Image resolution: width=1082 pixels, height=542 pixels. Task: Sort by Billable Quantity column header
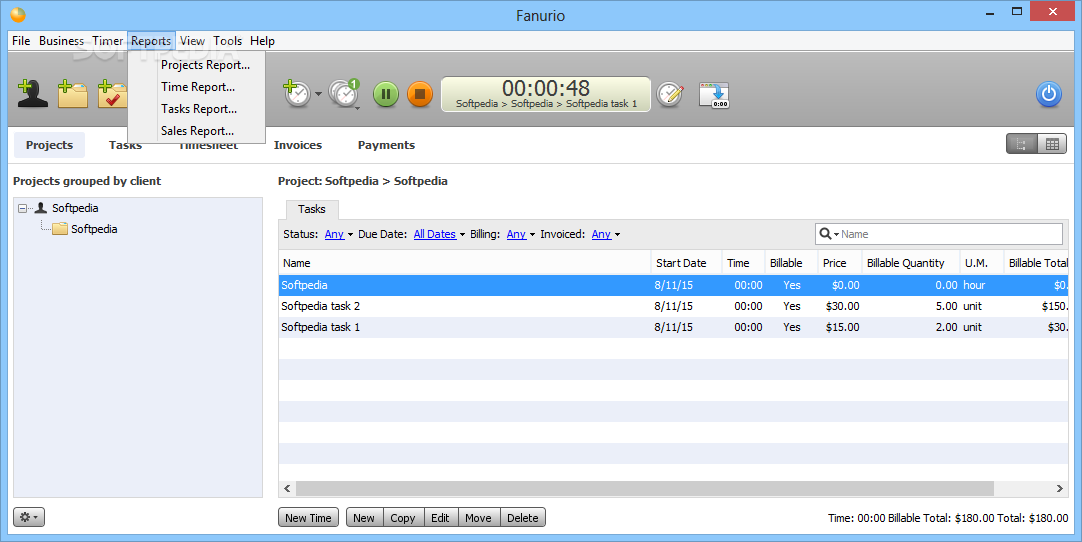[911, 263]
